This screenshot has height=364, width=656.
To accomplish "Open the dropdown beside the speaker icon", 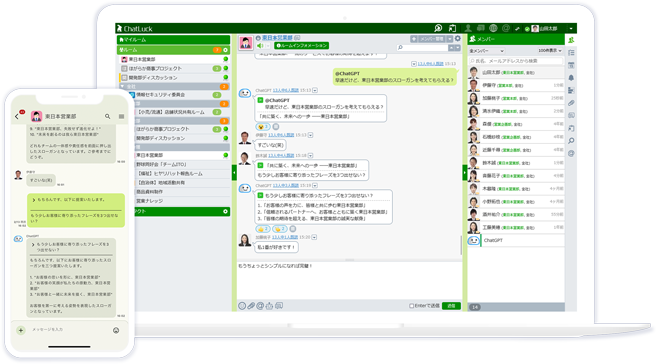I will point(268,46).
